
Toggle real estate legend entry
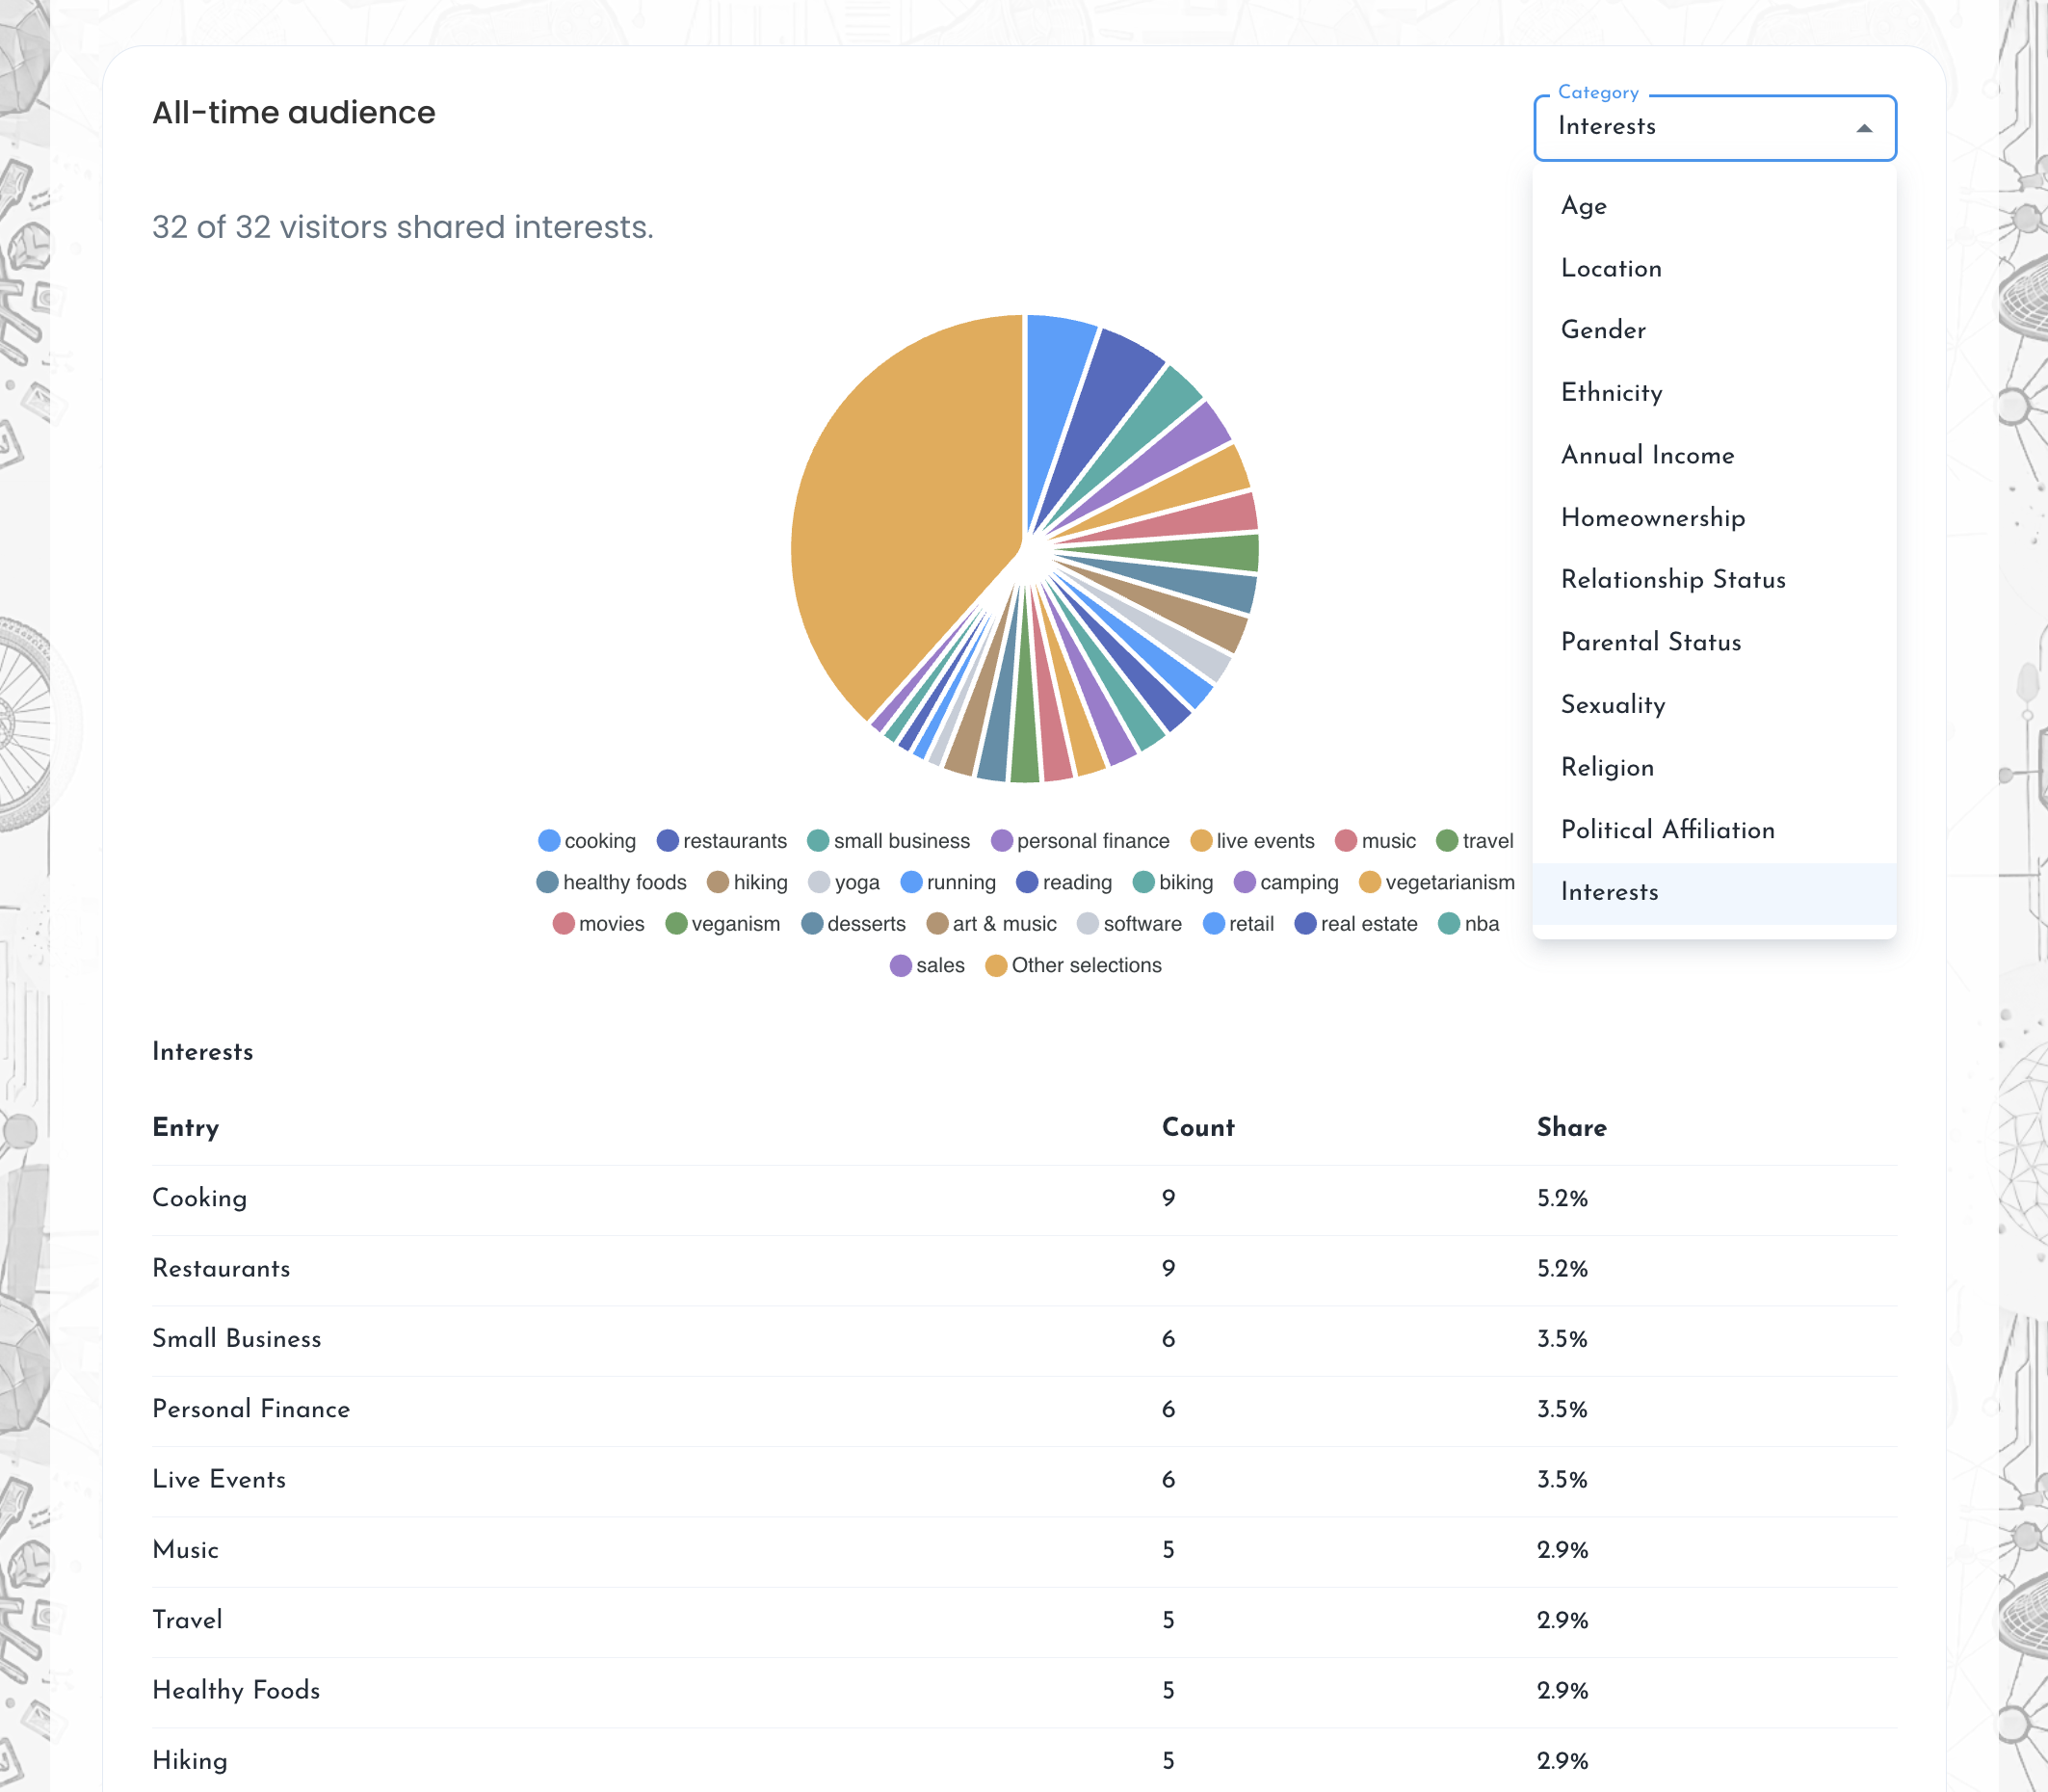pos(1357,924)
